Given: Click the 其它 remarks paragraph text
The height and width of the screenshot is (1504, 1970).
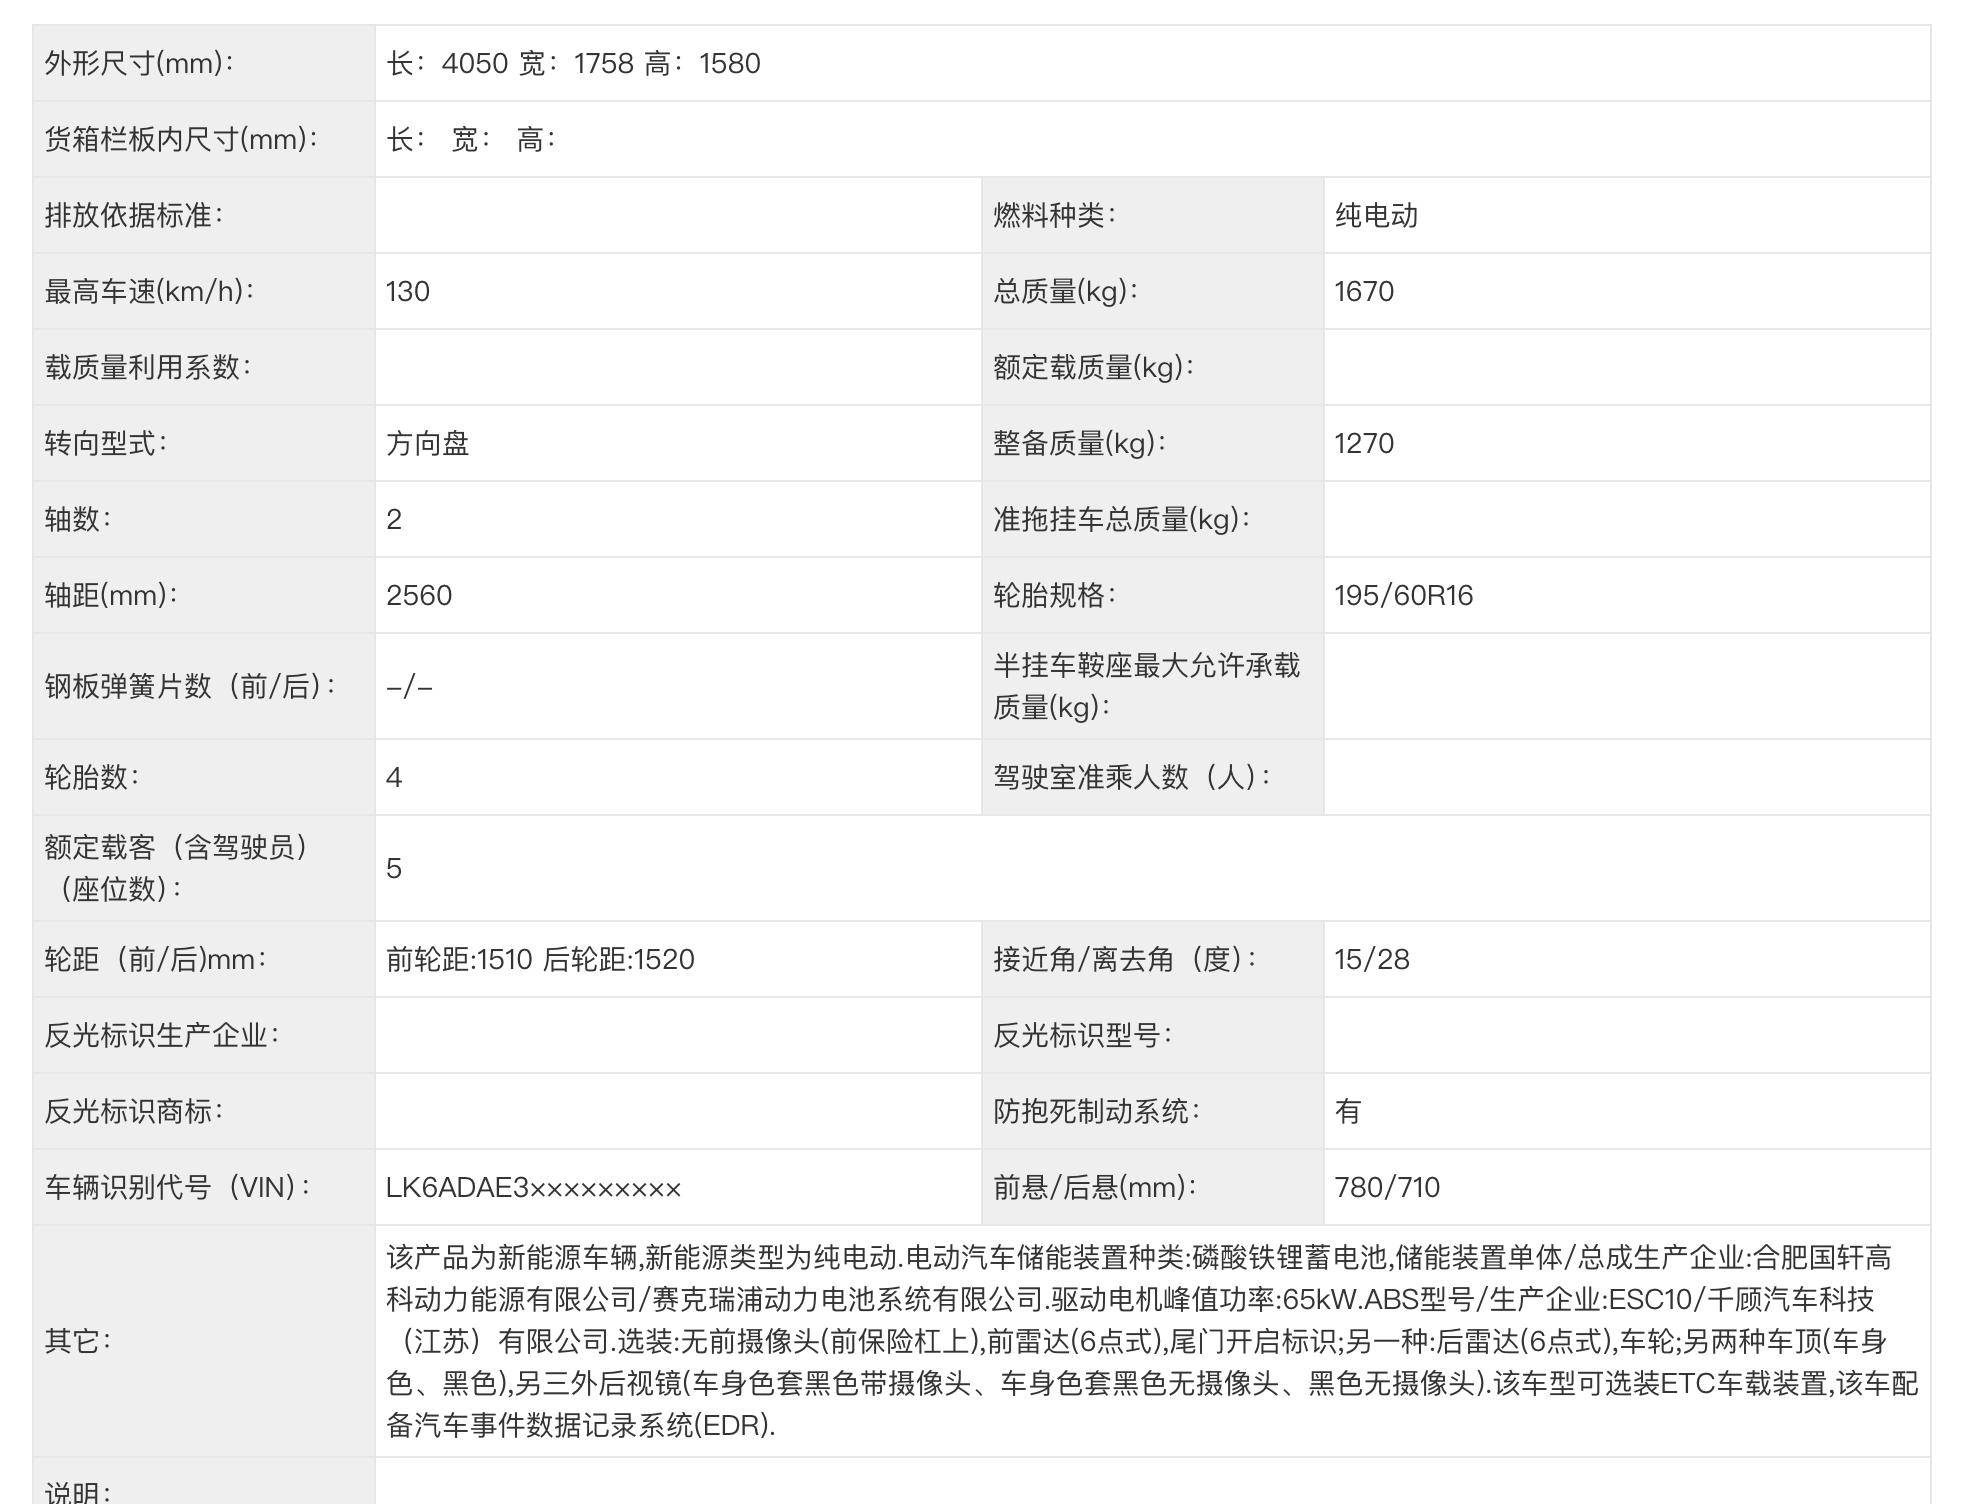Looking at the screenshot, I should (1150, 1340).
